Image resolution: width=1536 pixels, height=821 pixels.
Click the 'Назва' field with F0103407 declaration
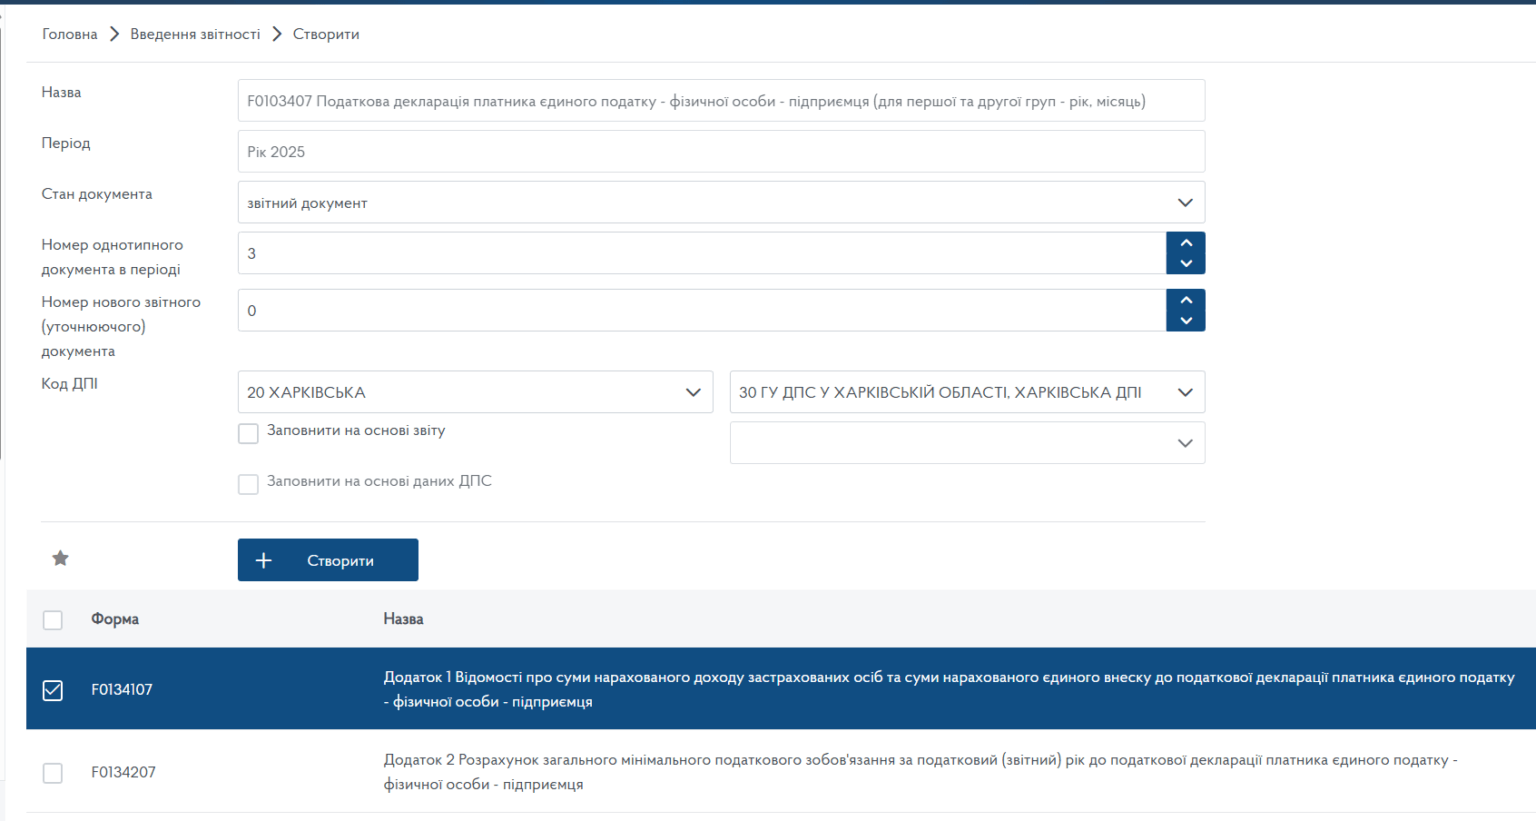pos(720,101)
